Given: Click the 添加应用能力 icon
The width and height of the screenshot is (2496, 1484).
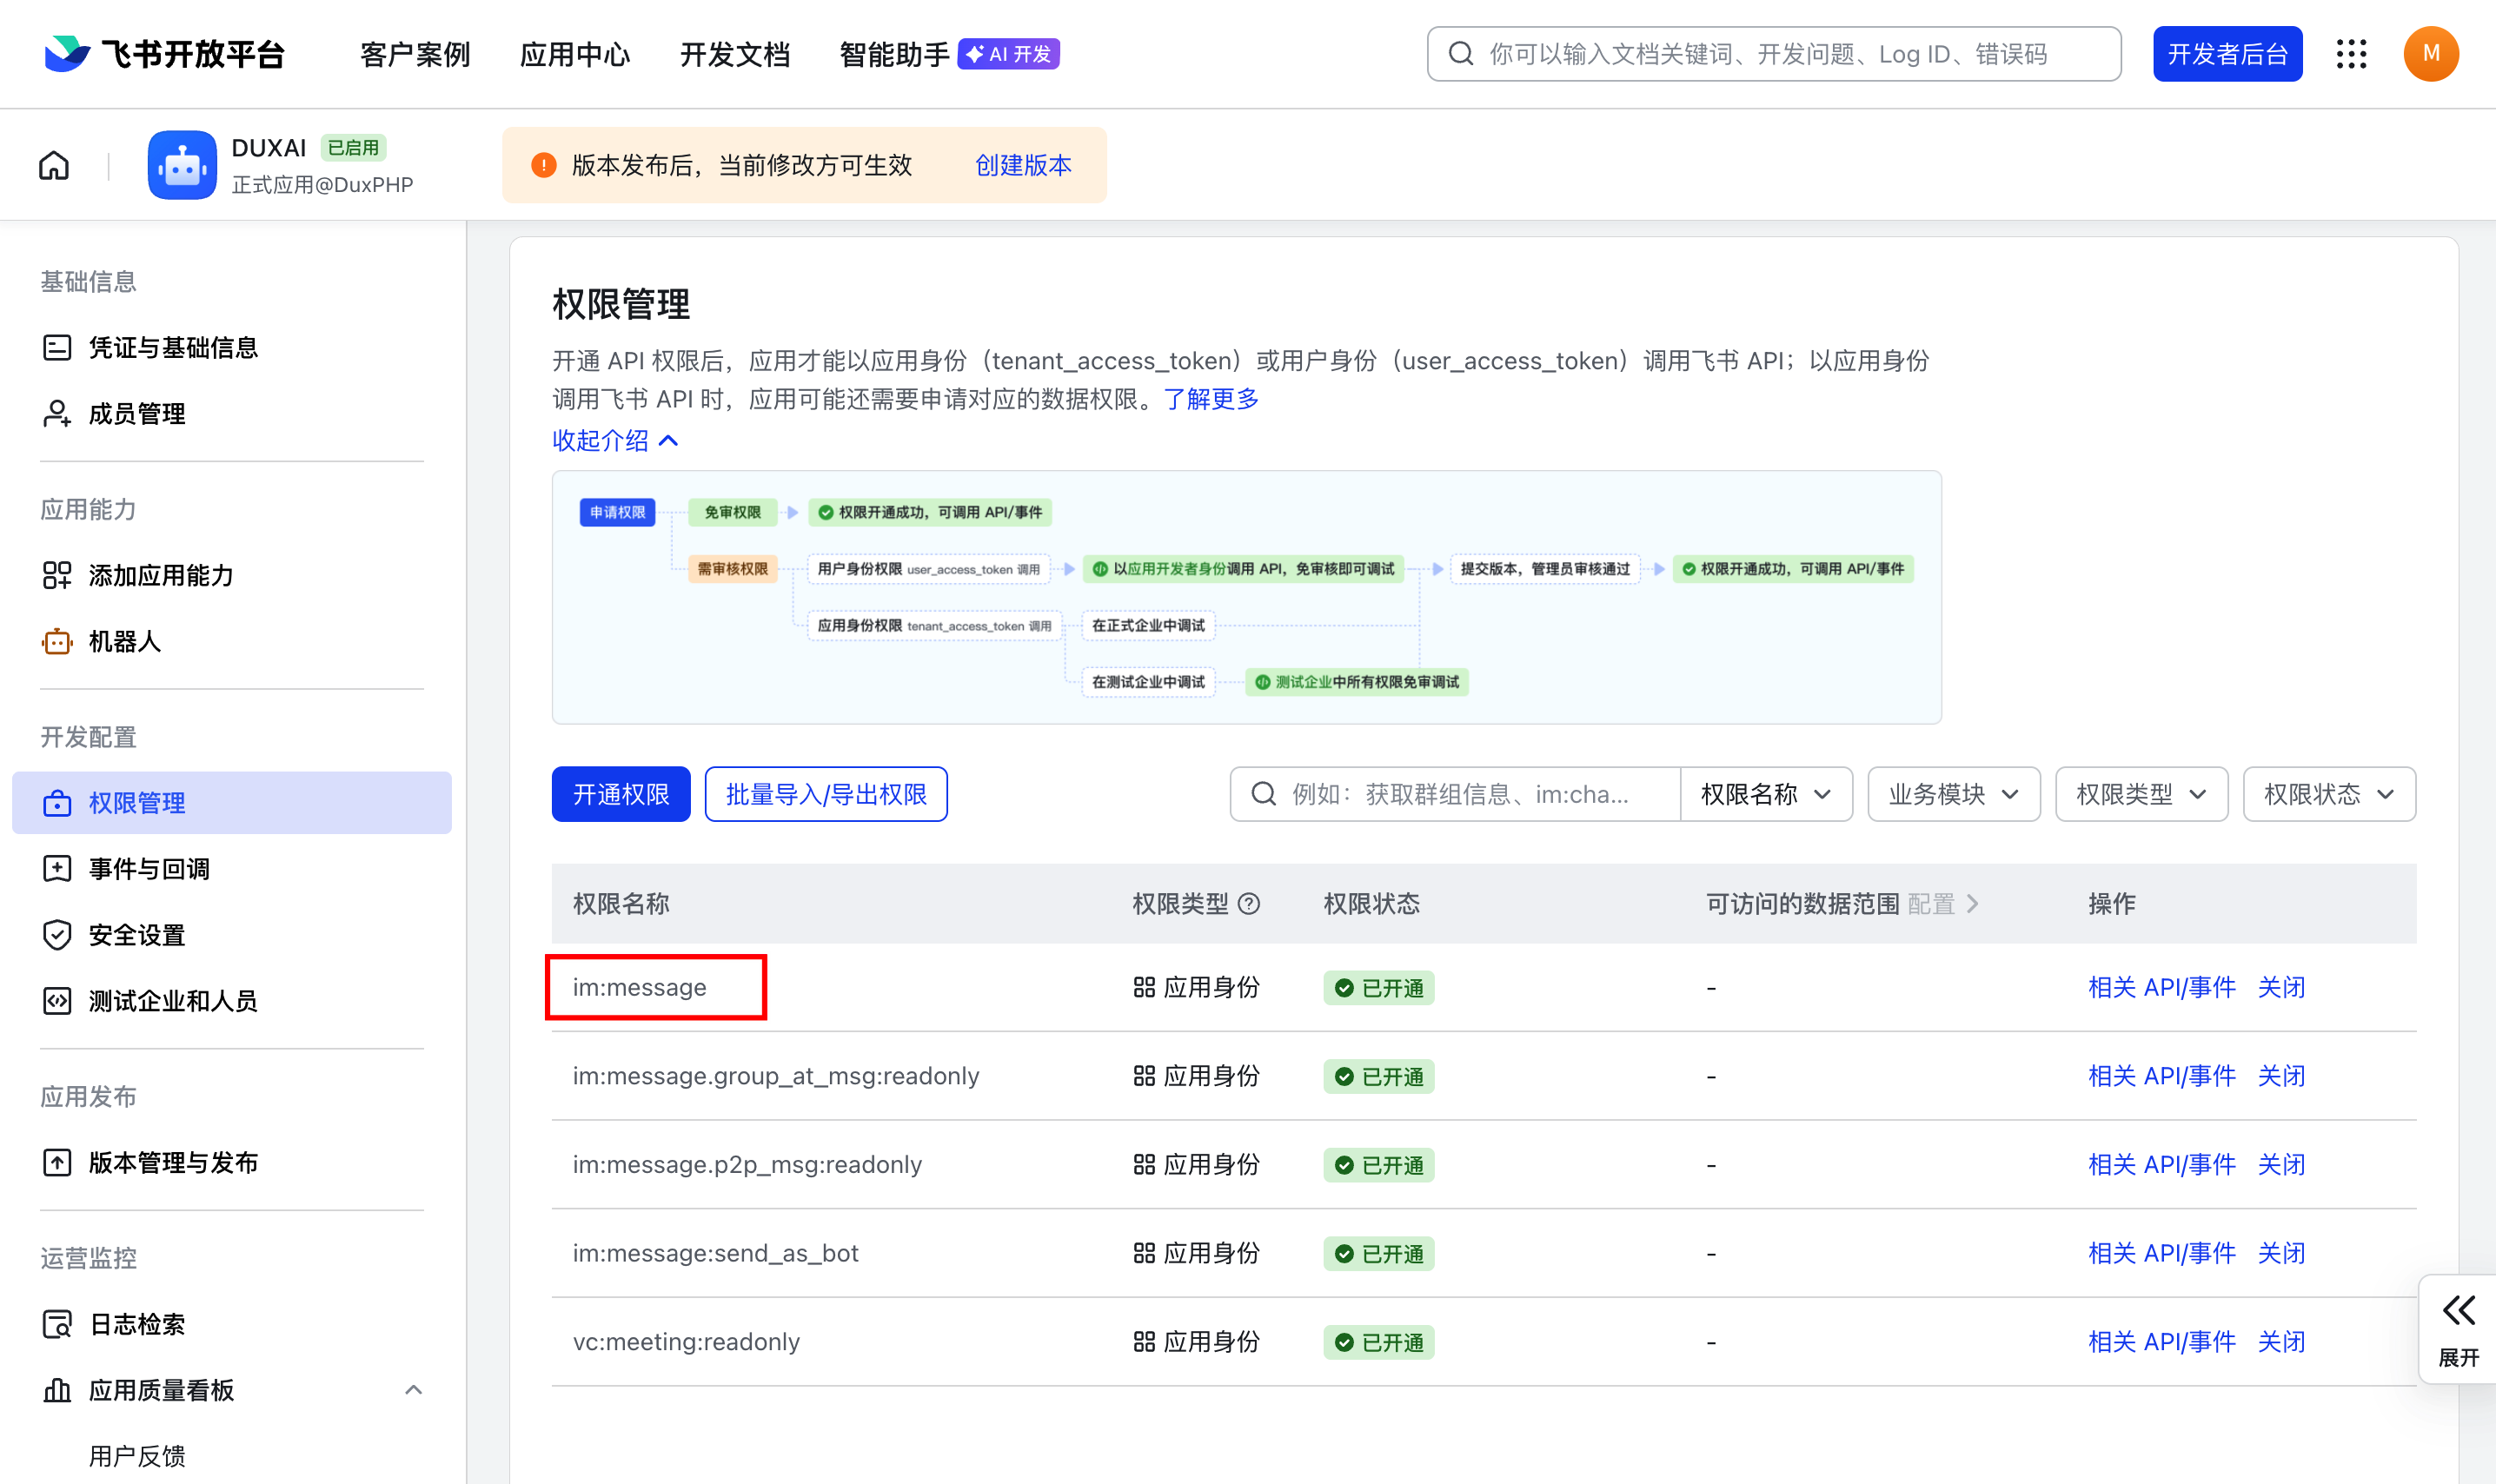Looking at the screenshot, I should click(x=58, y=575).
